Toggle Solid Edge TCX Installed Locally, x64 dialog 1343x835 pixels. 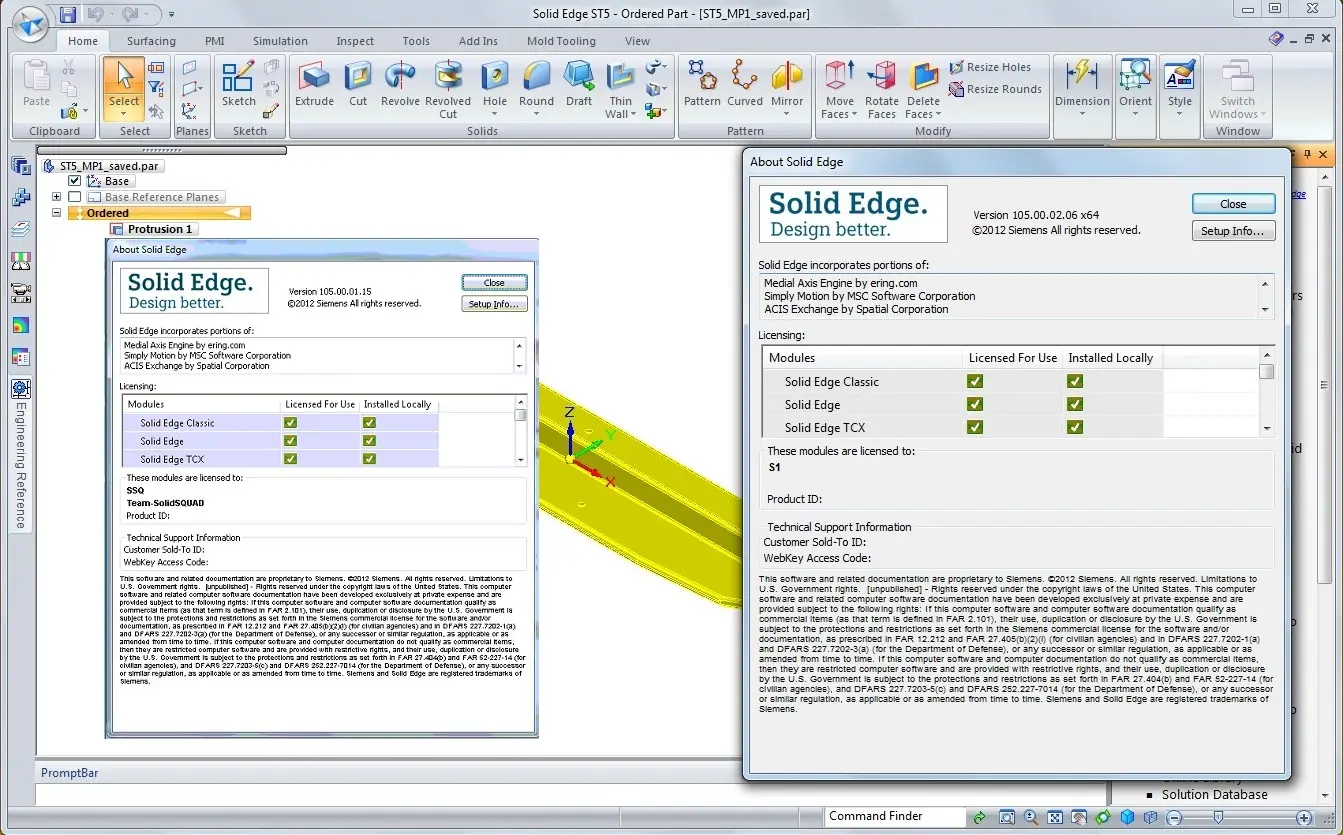[x=1075, y=427]
